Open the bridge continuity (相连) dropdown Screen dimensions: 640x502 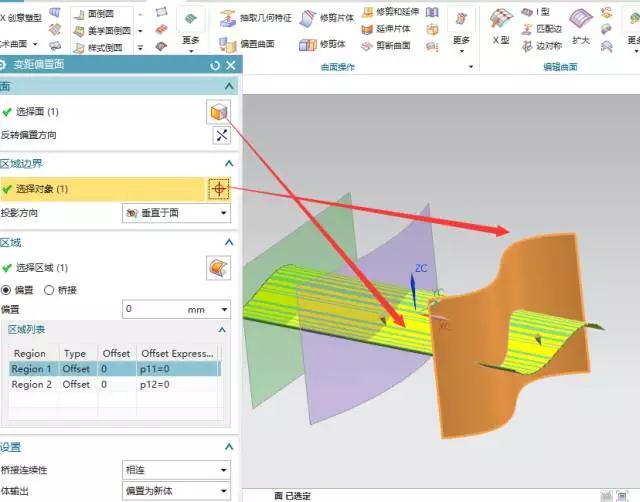(x=175, y=470)
